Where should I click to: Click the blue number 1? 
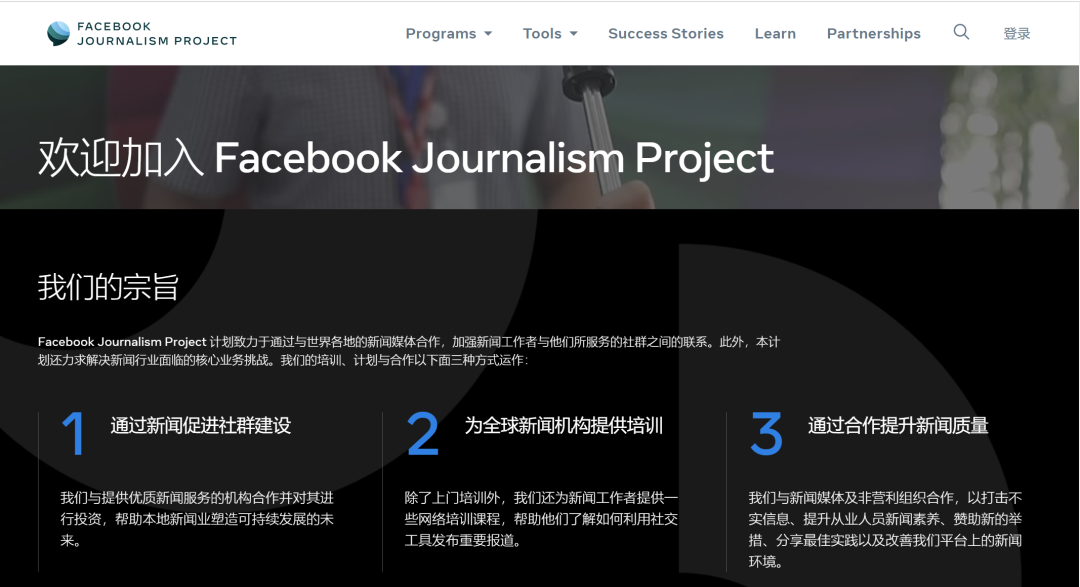[x=73, y=433]
